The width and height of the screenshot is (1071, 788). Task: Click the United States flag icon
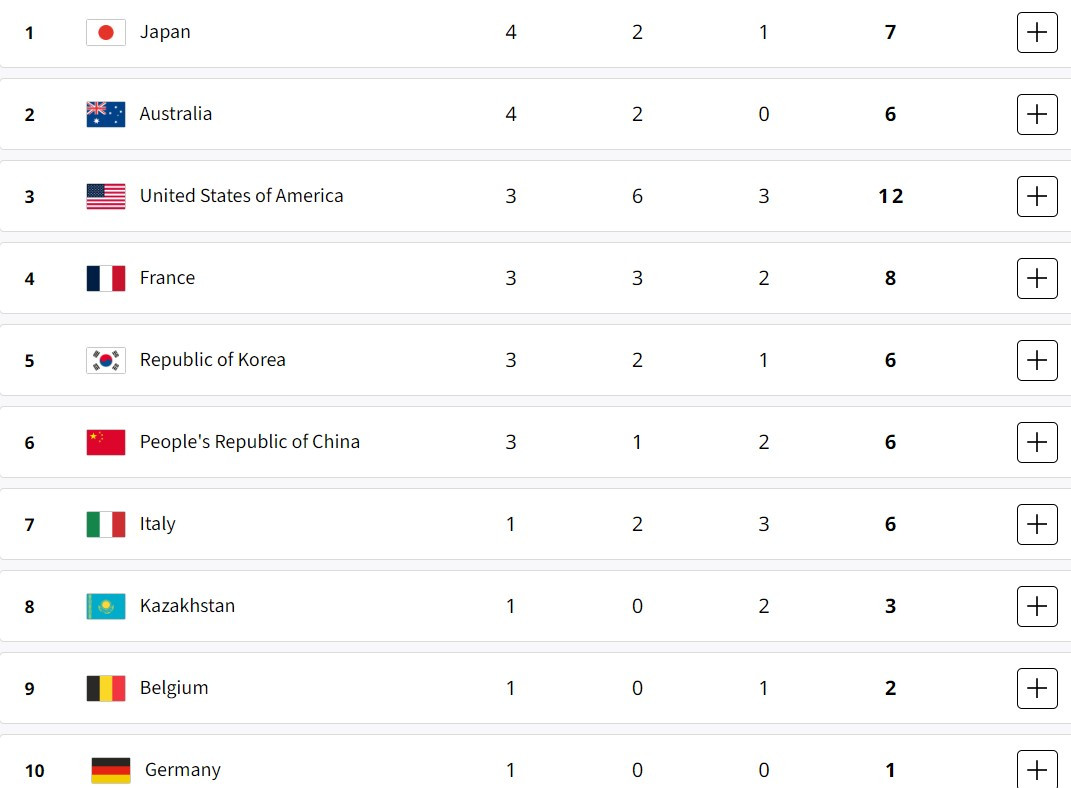click(106, 196)
